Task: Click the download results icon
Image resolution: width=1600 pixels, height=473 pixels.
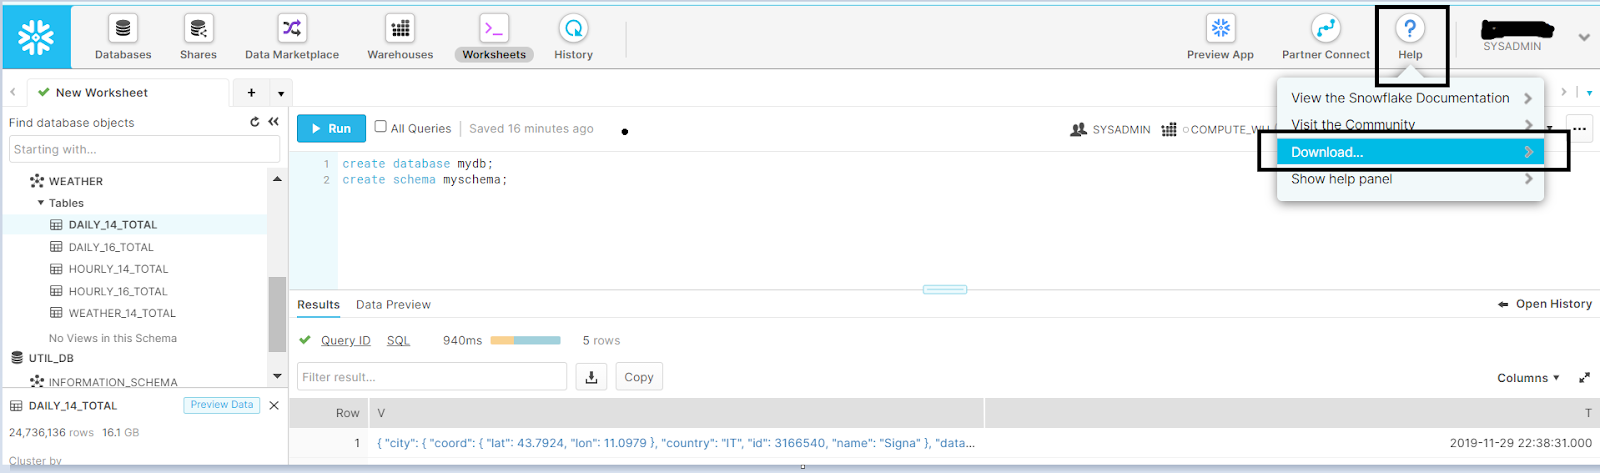Action: pos(591,377)
